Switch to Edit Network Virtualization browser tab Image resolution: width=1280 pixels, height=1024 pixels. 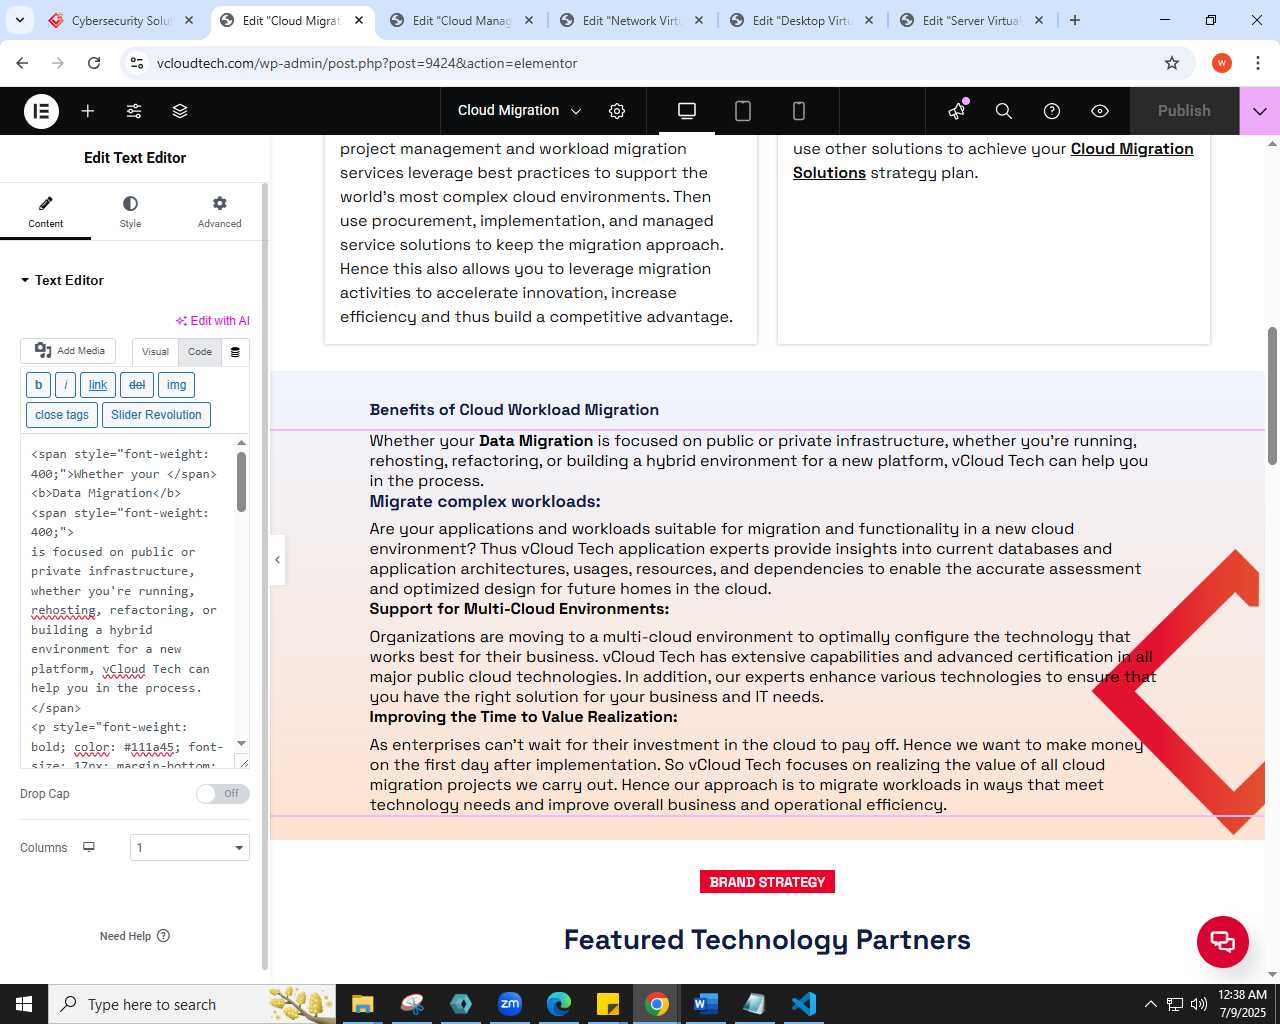pos(631,20)
